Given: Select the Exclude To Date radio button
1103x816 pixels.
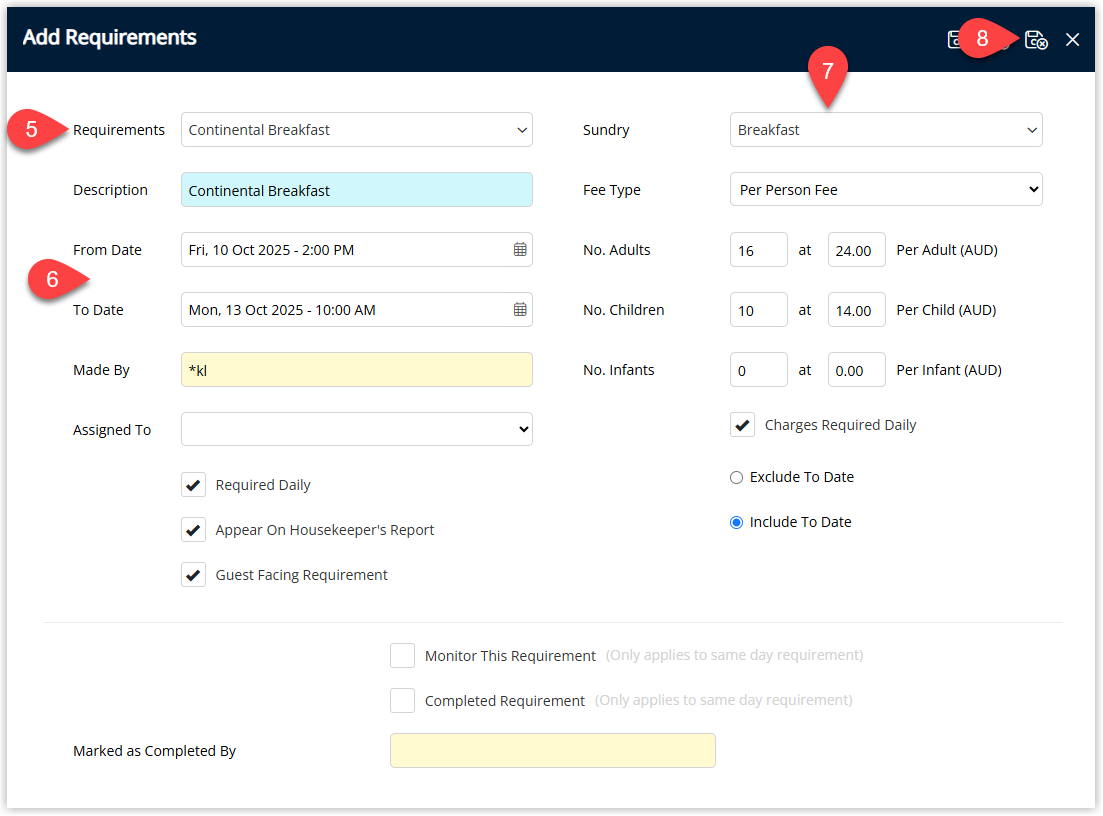Looking at the screenshot, I should 737,478.
